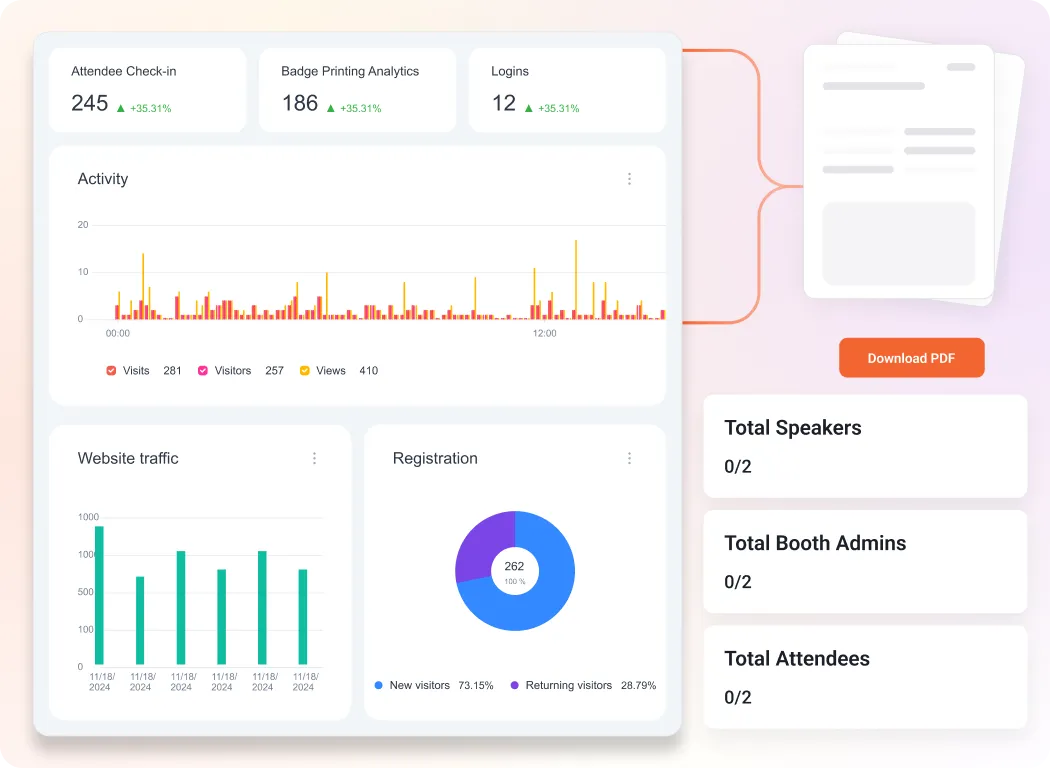Select the Attendee Check-in stat card
Image resolution: width=1050 pixels, height=768 pixels.
pos(147,89)
